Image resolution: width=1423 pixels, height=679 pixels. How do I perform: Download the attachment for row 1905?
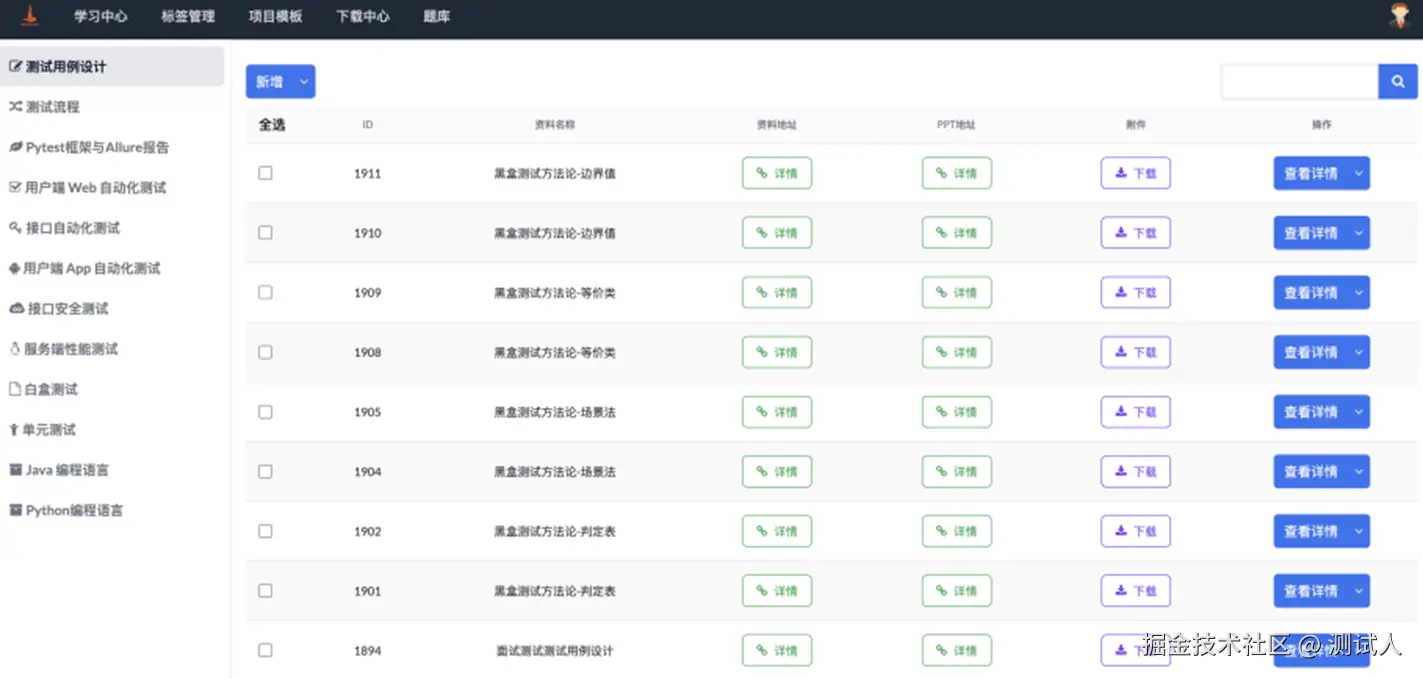coord(1136,412)
